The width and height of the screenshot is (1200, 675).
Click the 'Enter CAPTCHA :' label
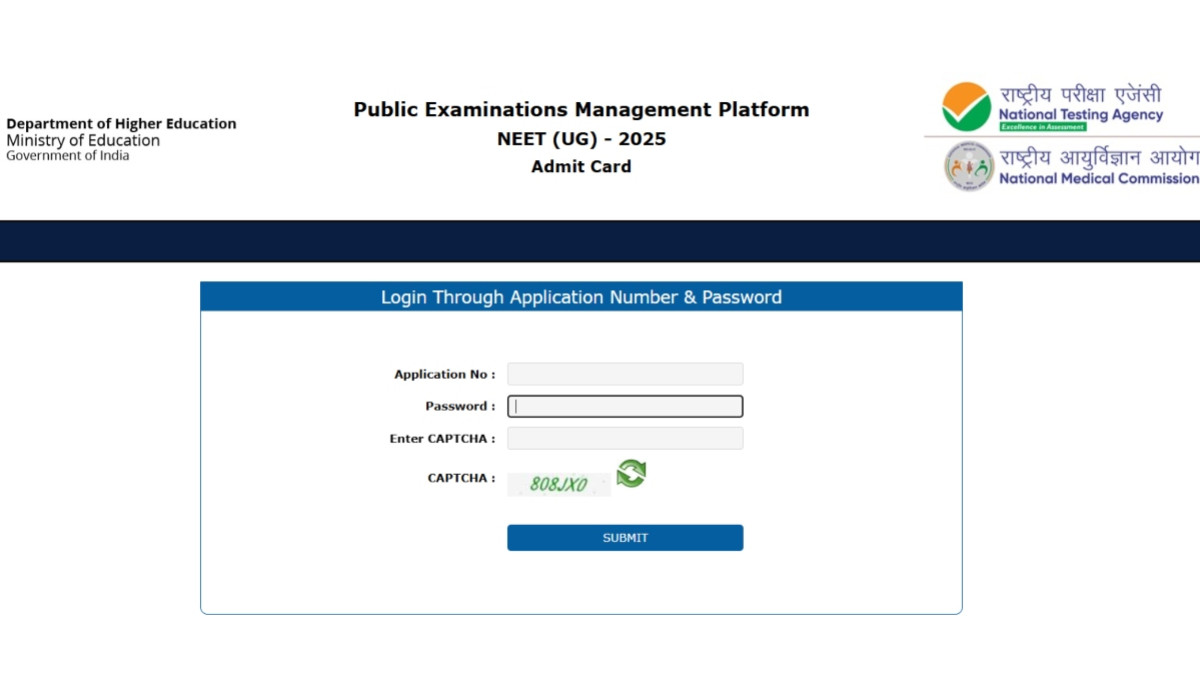[442, 439]
